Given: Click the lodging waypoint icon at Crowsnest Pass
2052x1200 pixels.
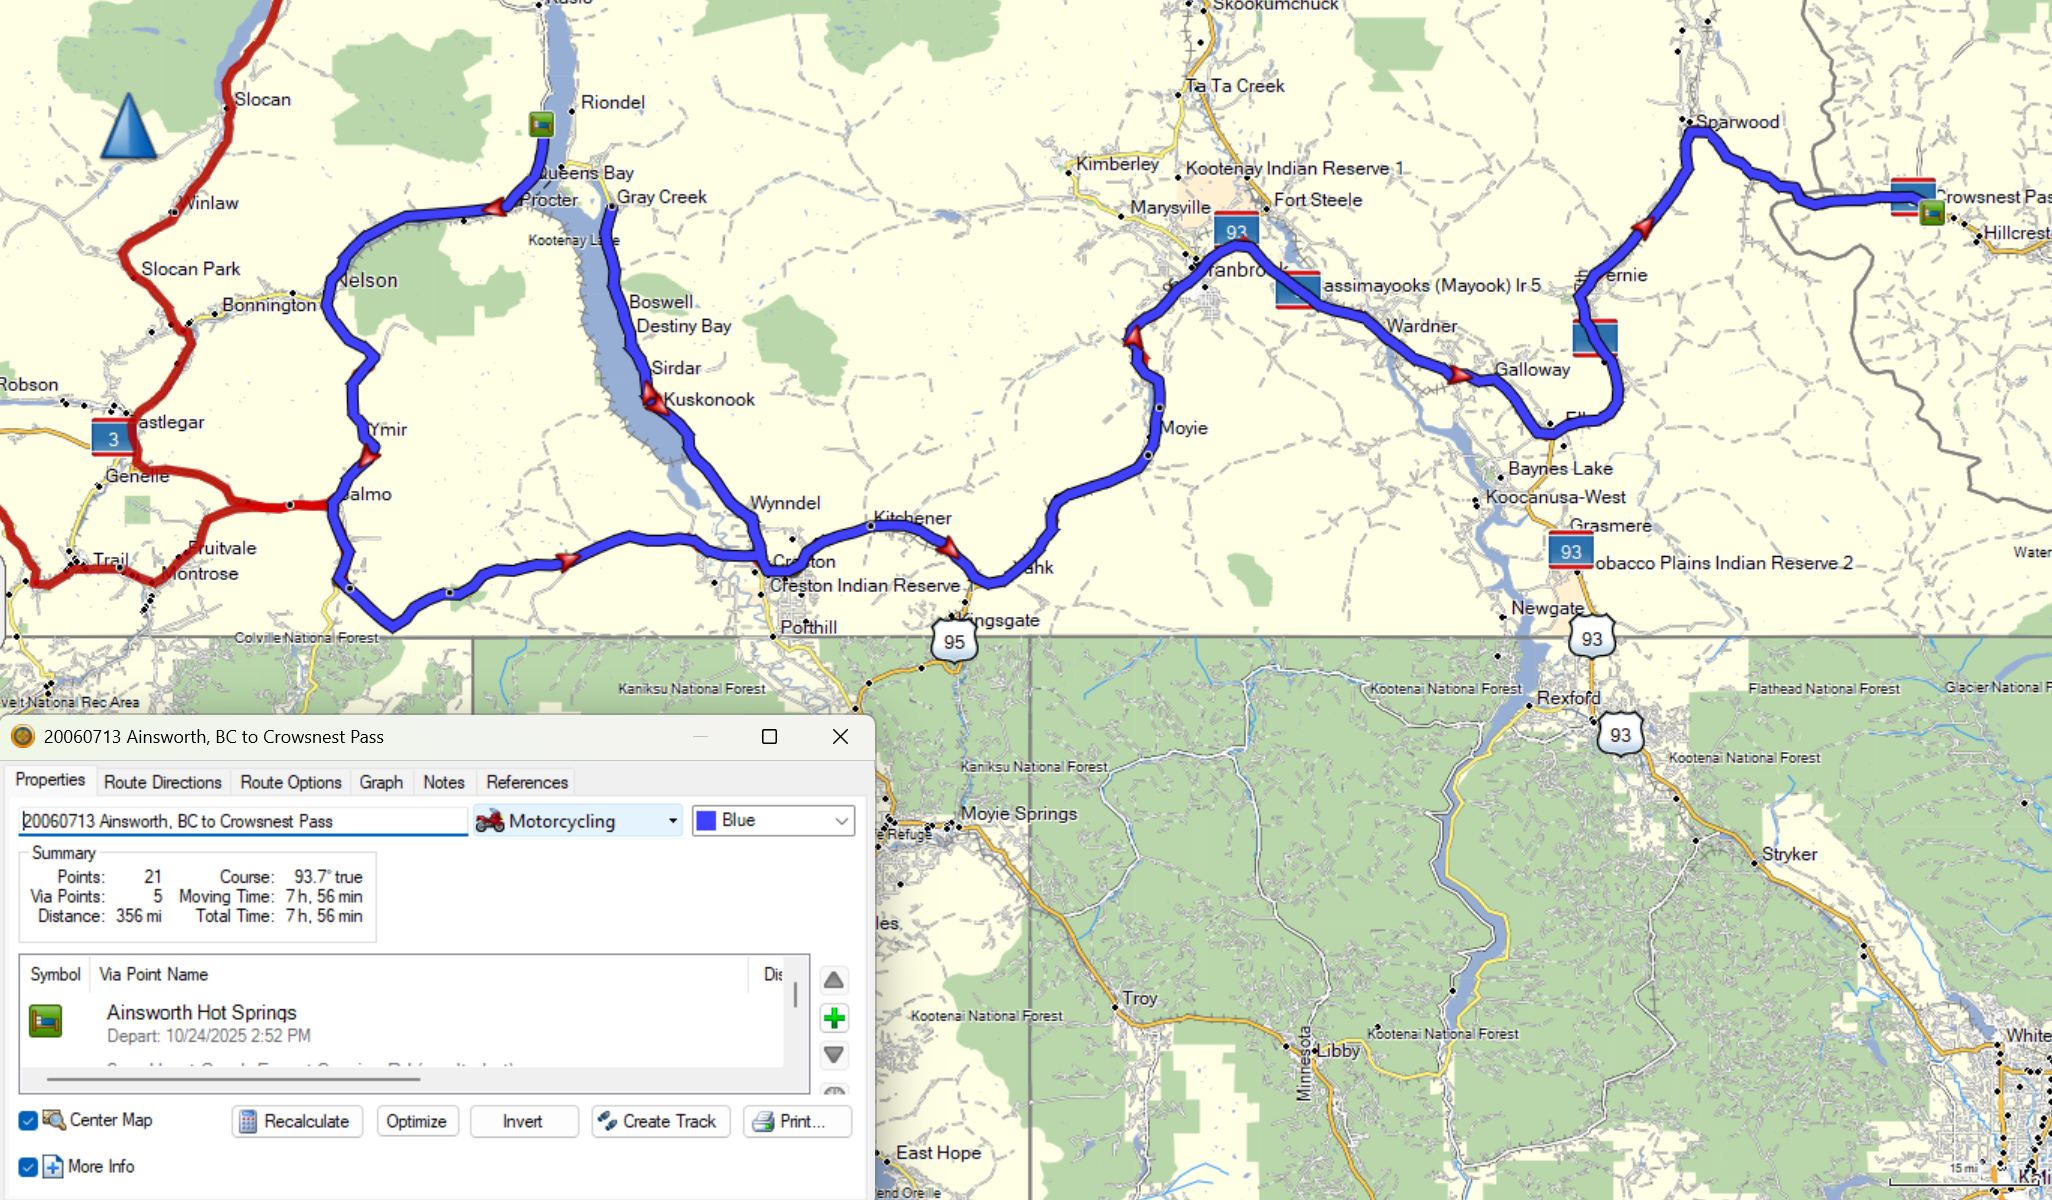Looking at the screenshot, I should click(1931, 212).
